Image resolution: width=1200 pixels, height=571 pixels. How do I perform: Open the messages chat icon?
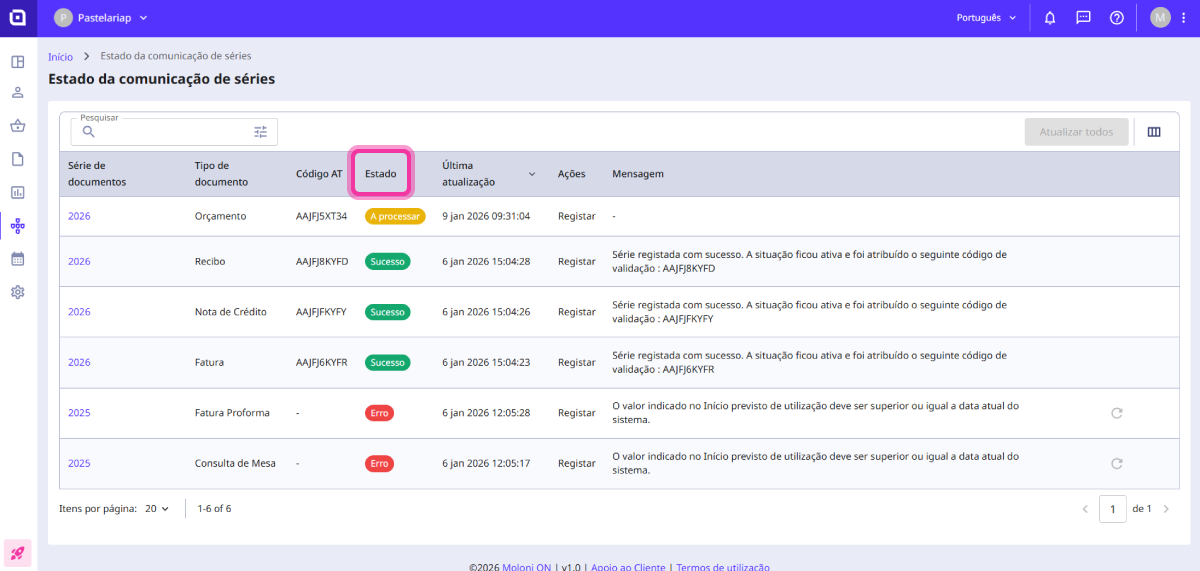pyautogui.click(x=1083, y=18)
